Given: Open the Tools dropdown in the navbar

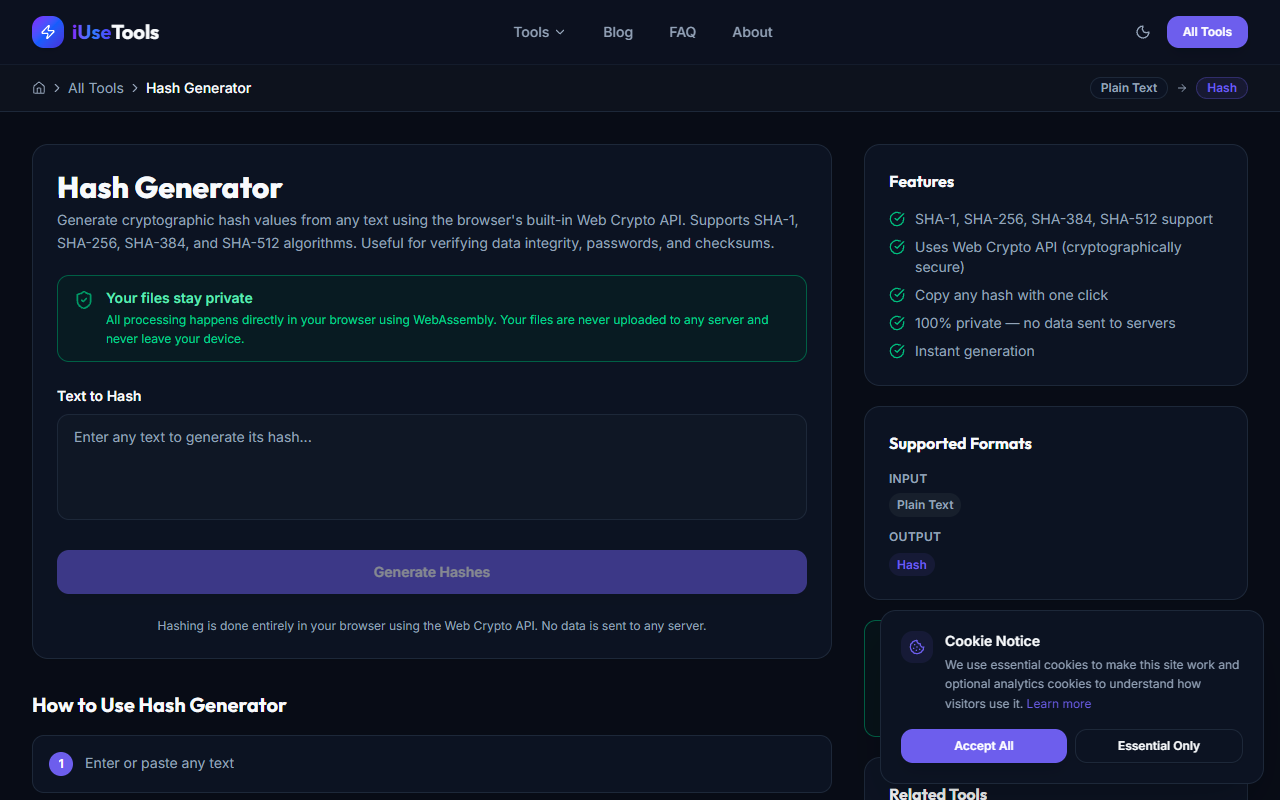Looking at the screenshot, I should [x=538, y=31].
